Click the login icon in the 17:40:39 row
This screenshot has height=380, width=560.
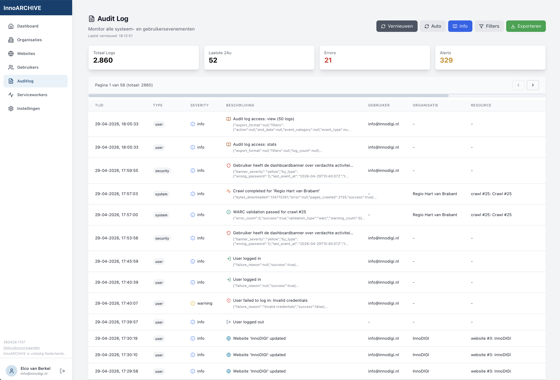tap(229, 280)
